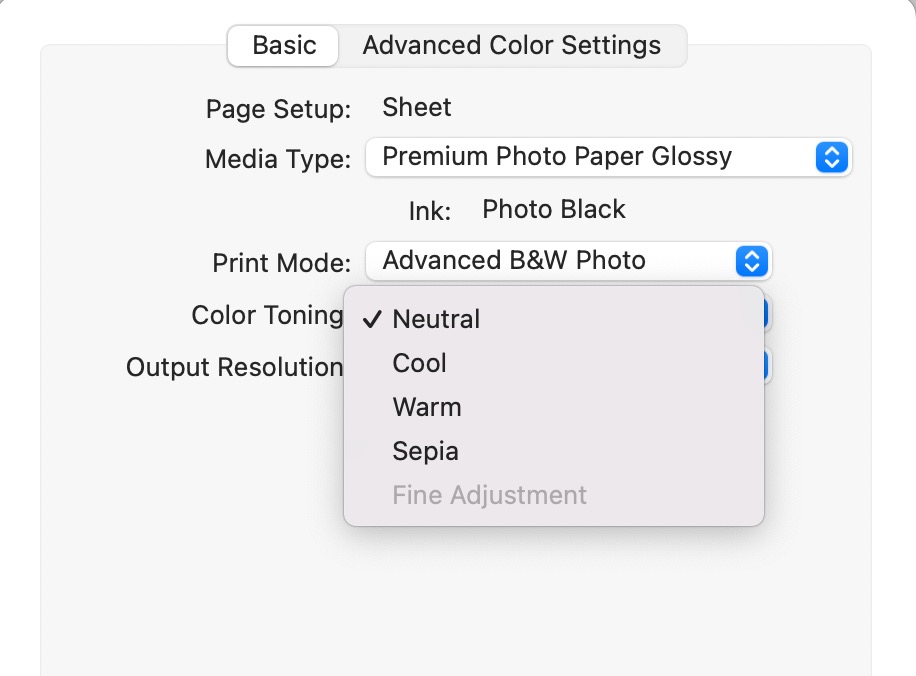
Task: Open the Advanced Color Settings tab
Action: click(x=511, y=46)
